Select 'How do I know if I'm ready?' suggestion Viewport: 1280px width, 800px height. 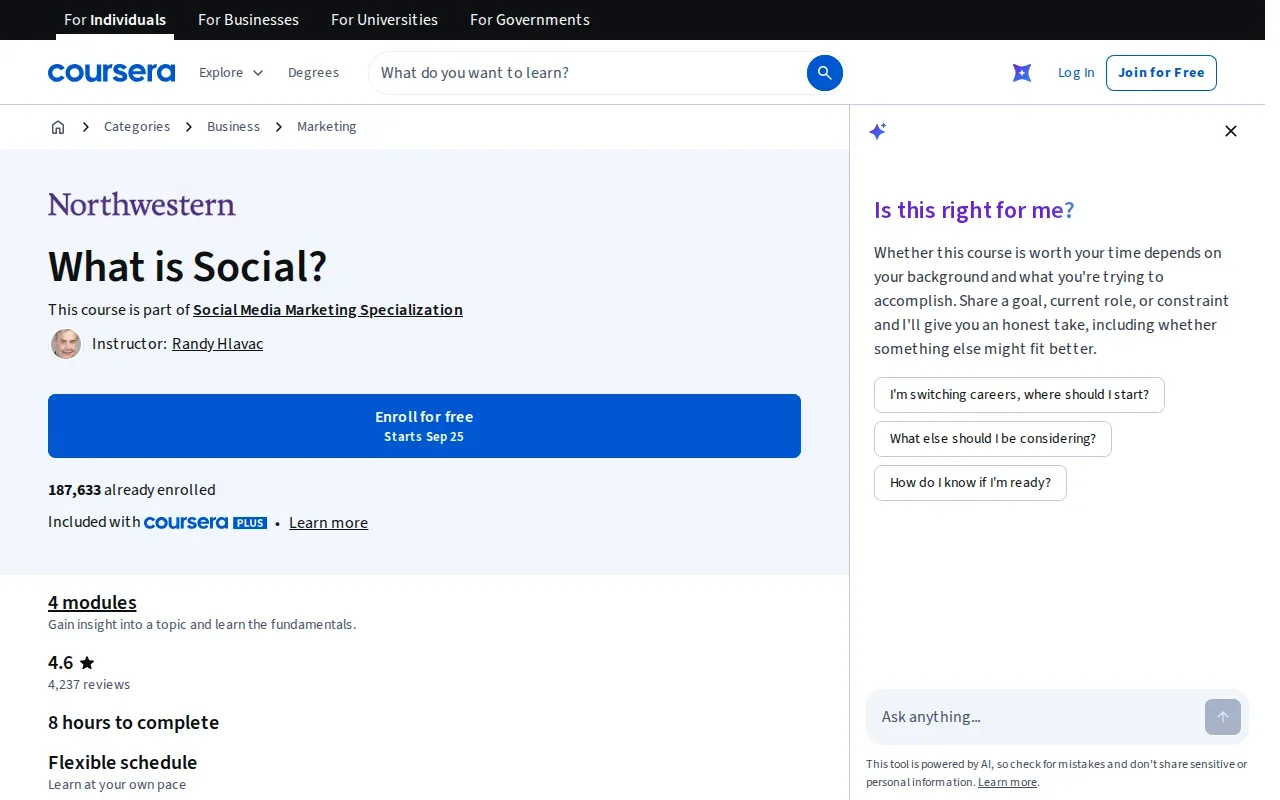coord(970,483)
